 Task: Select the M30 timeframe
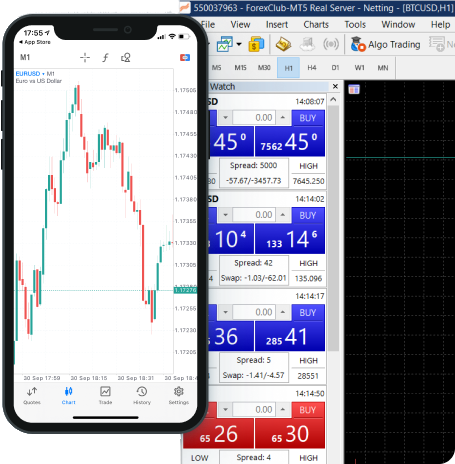264,68
